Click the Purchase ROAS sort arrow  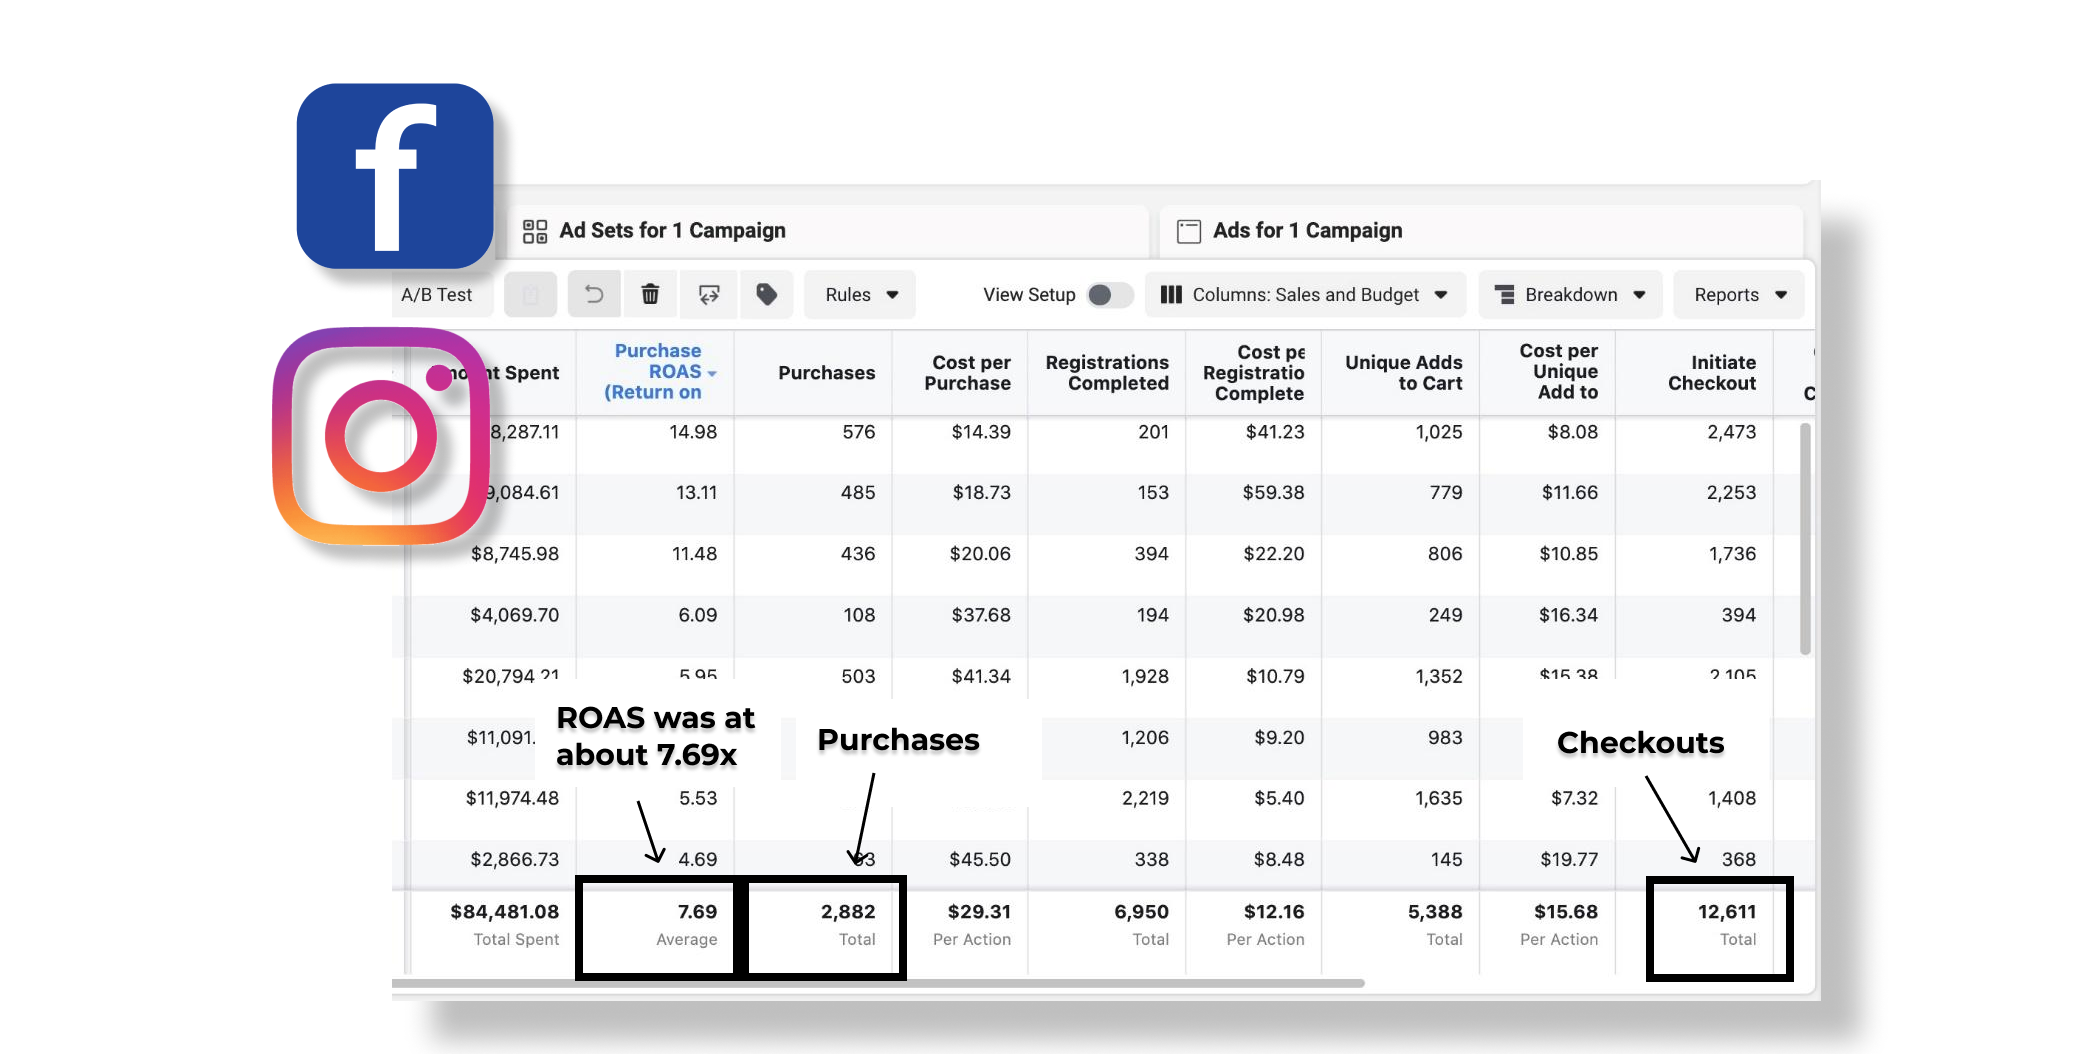[x=712, y=373]
